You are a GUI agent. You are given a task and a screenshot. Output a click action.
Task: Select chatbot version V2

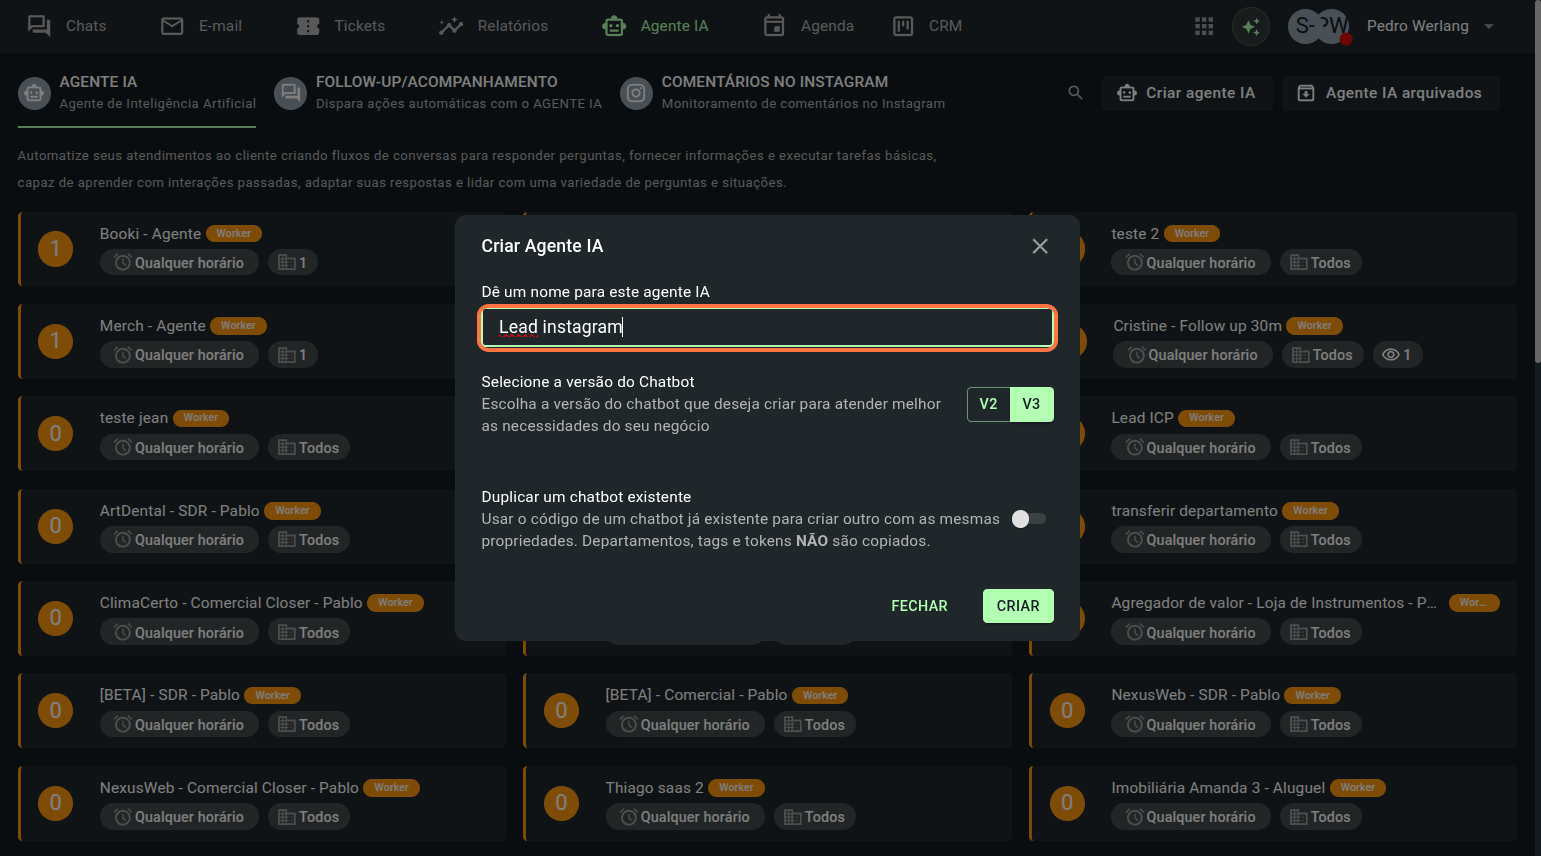click(988, 404)
